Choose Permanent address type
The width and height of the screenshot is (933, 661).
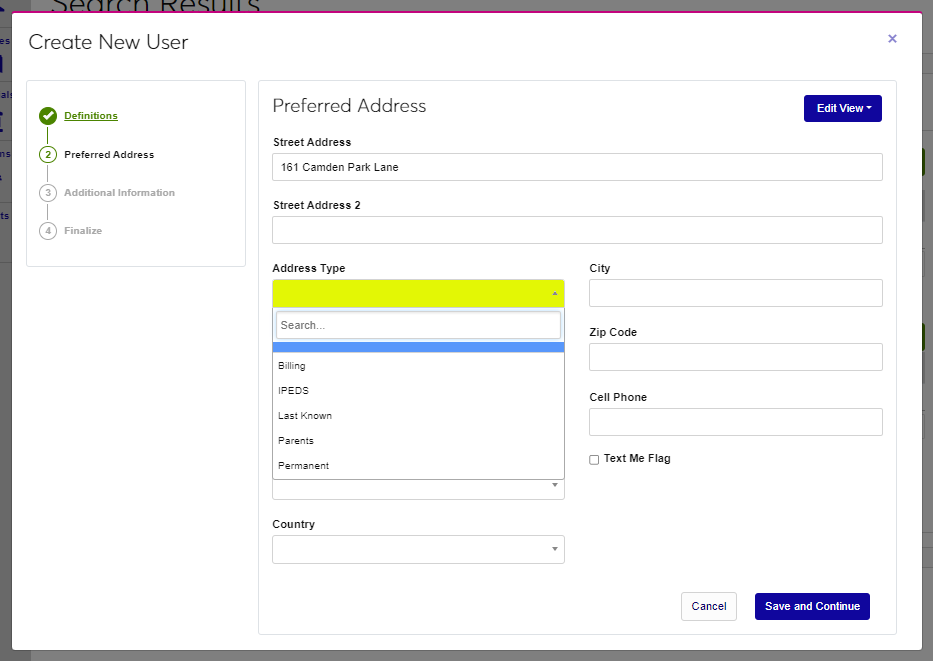[303, 466]
